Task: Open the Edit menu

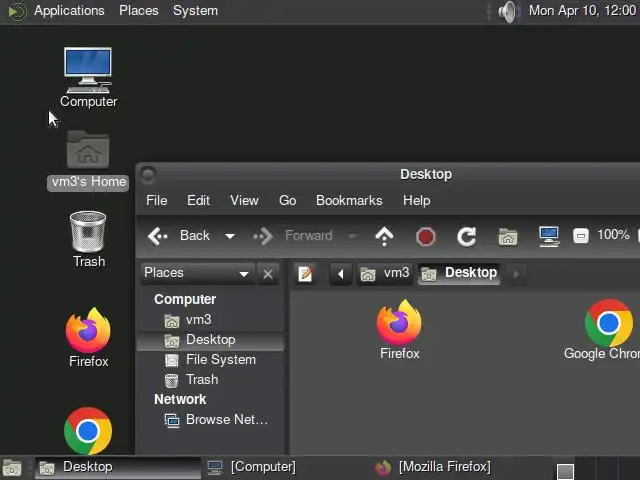Action: 198,200
